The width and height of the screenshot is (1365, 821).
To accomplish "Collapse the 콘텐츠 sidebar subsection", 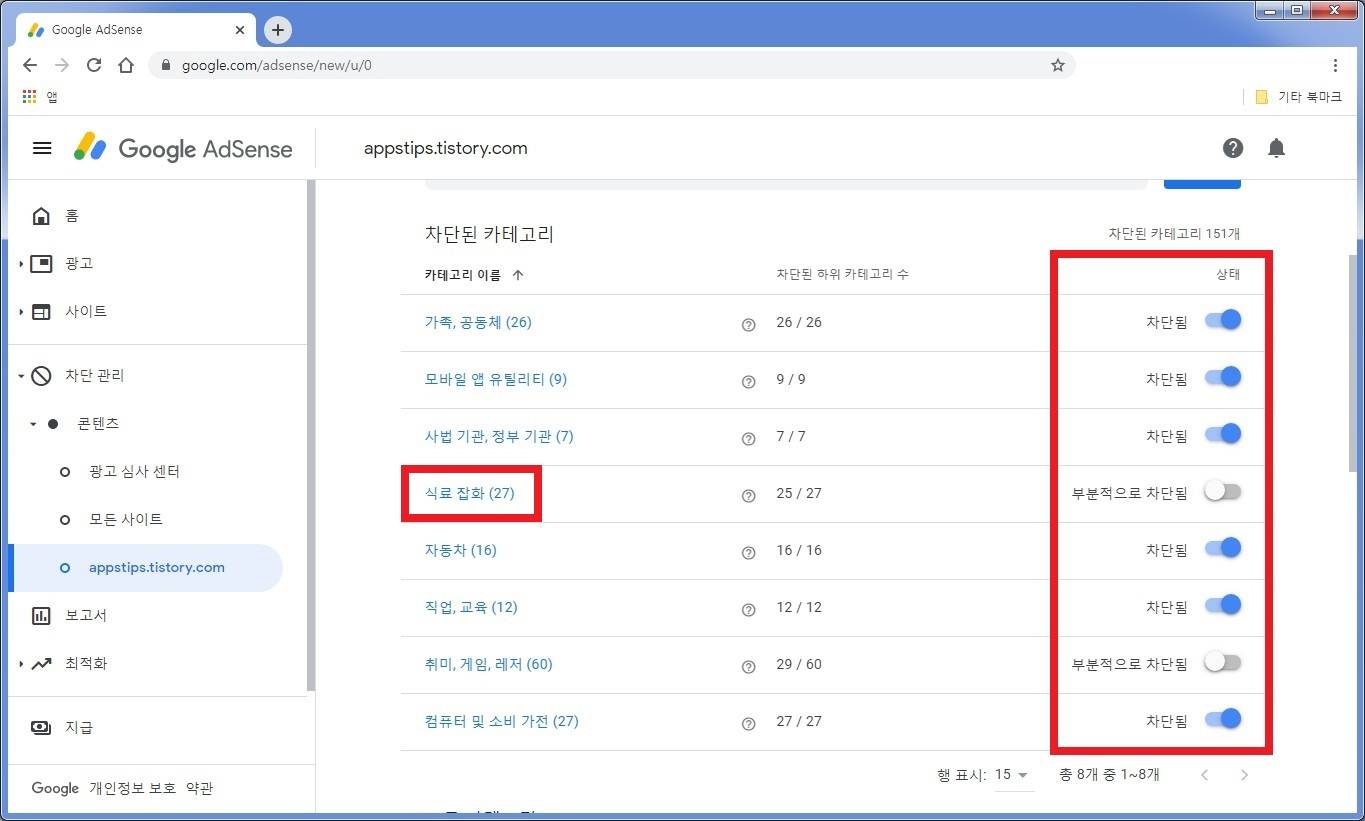I will (x=33, y=424).
